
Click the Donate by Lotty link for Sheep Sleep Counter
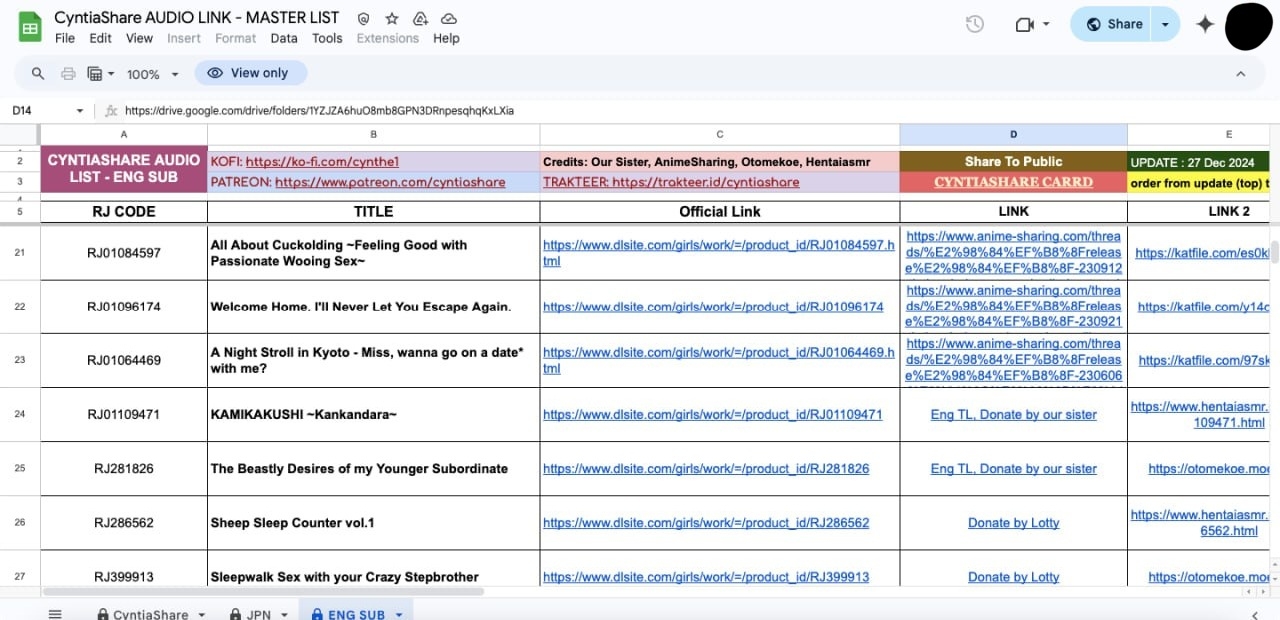1013,522
